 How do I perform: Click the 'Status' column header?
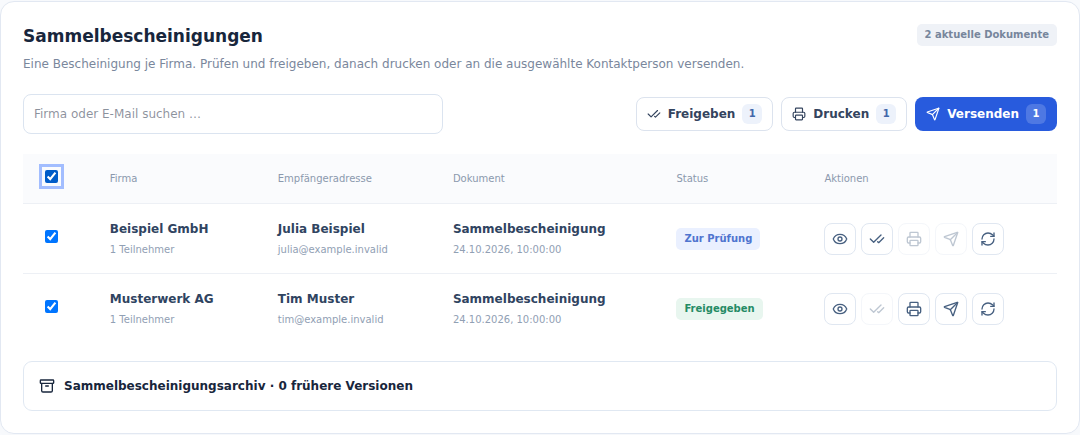coord(692,178)
